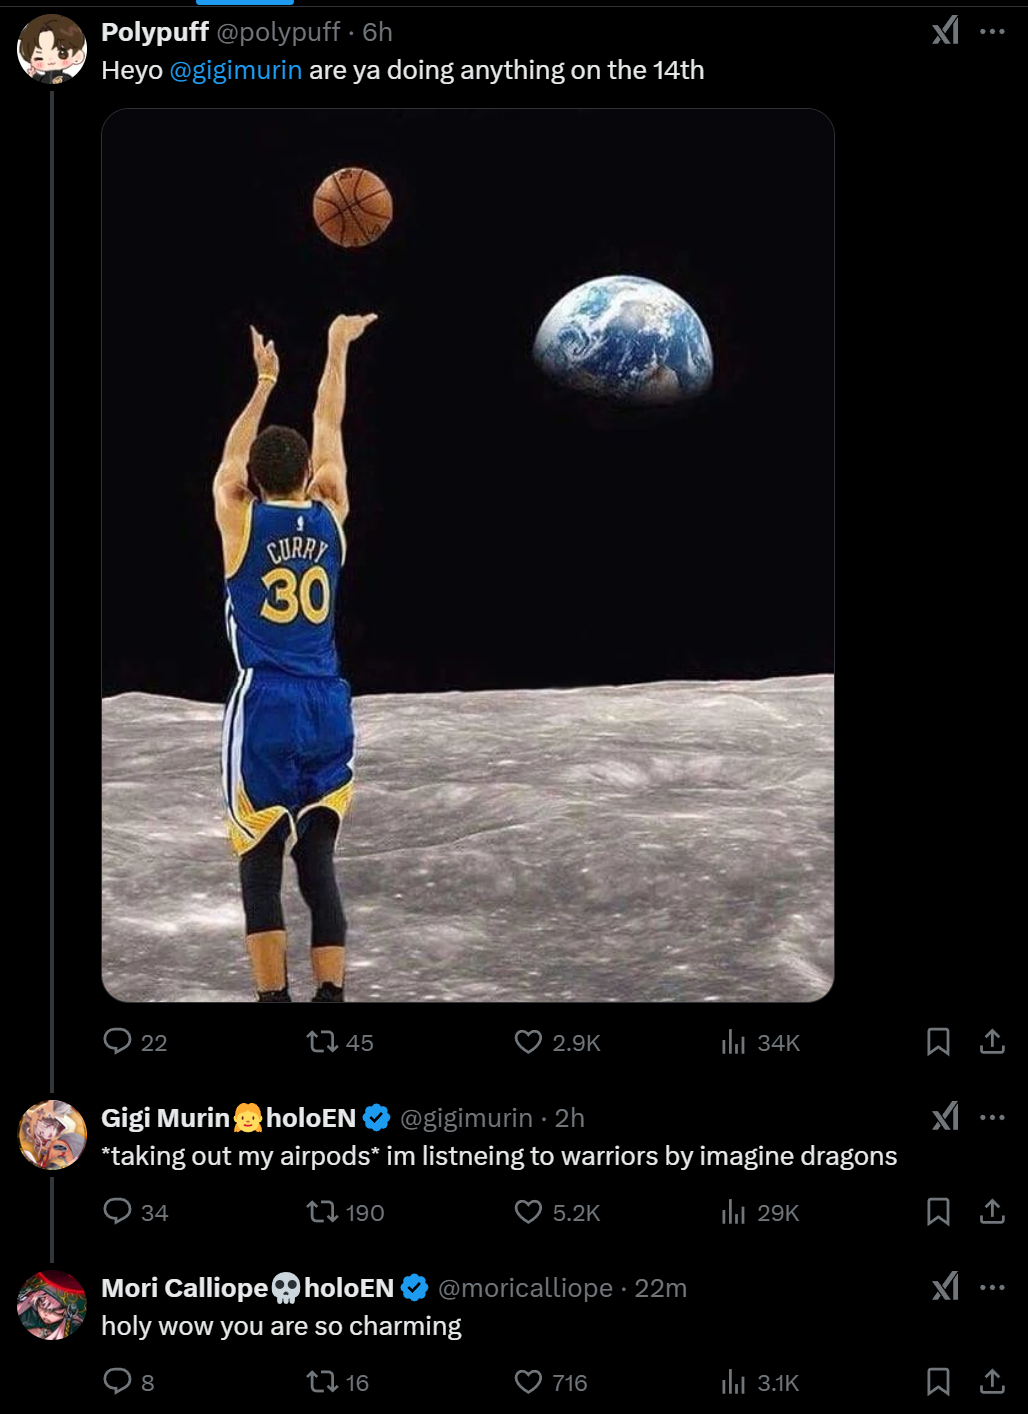Share Polypuff's tweet
The image size is (1028, 1414).
click(992, 1042)
